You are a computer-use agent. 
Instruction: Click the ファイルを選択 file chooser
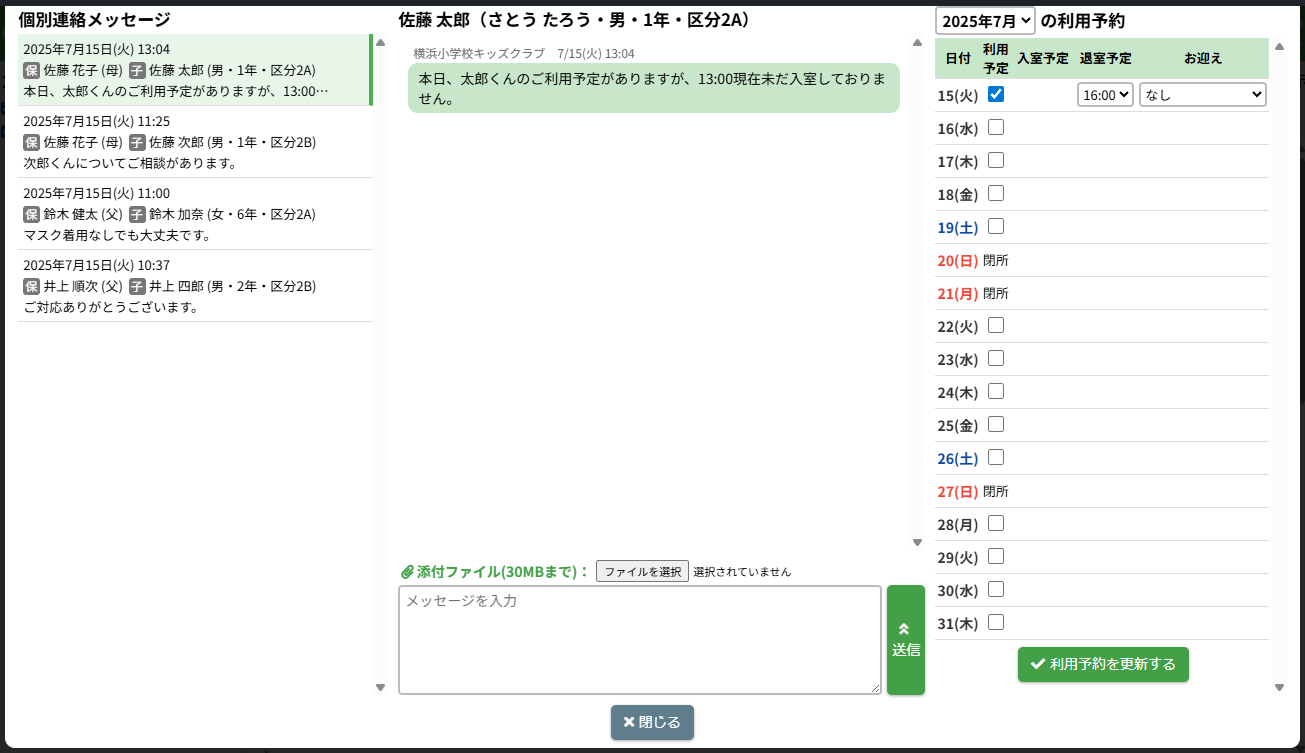click(x=642, y=572)
